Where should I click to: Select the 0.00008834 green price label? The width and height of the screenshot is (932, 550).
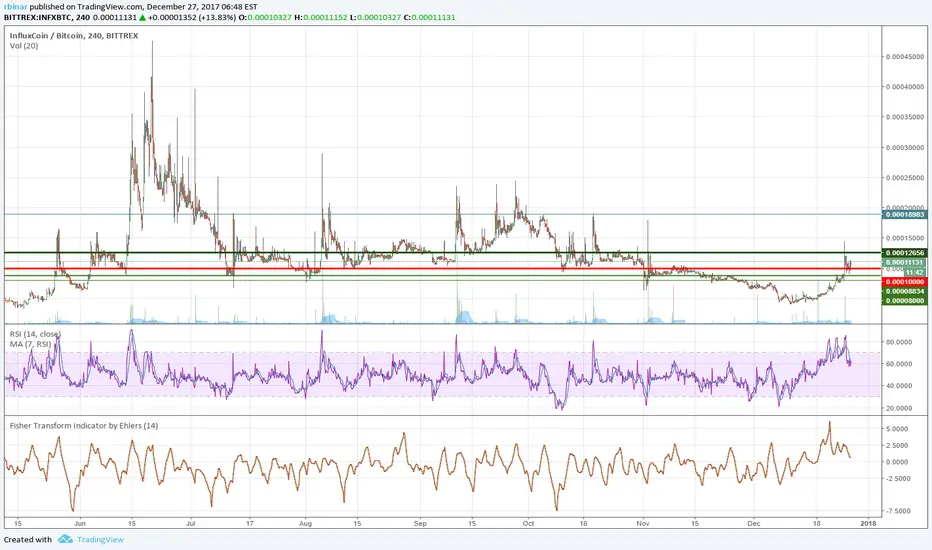(905, 291)
